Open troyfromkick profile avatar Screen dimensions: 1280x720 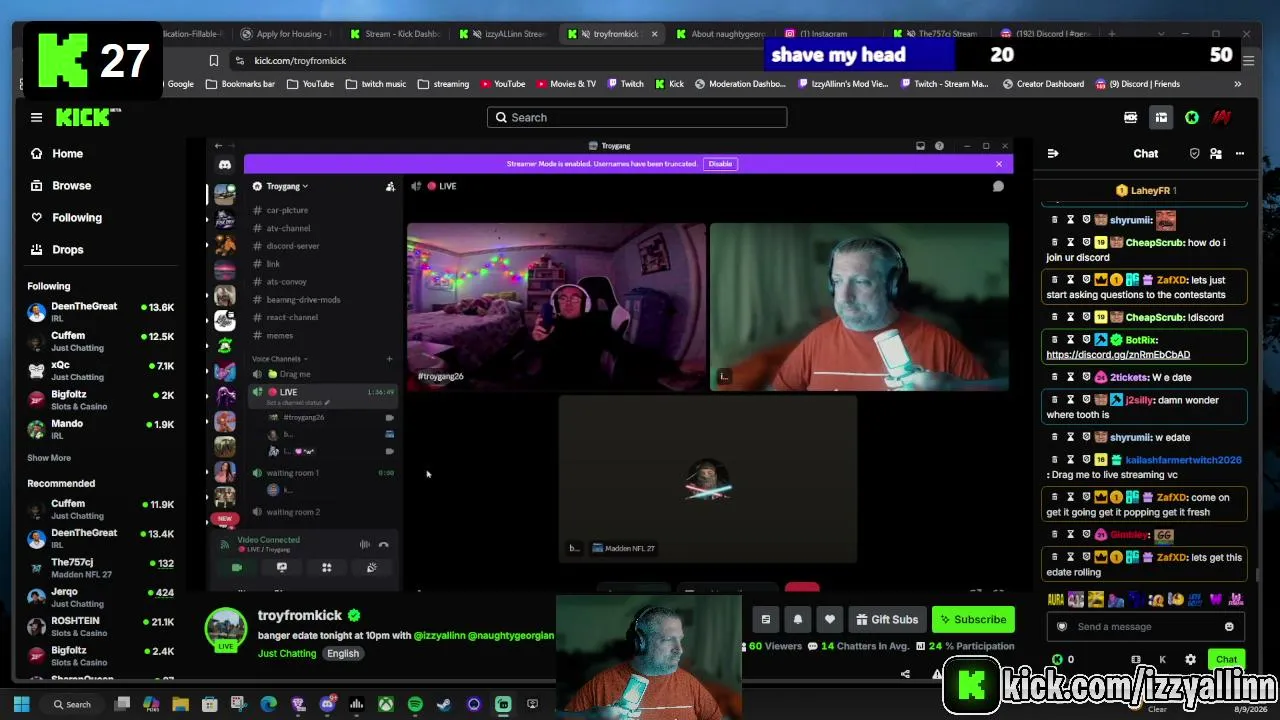click(x=226, y=629)
